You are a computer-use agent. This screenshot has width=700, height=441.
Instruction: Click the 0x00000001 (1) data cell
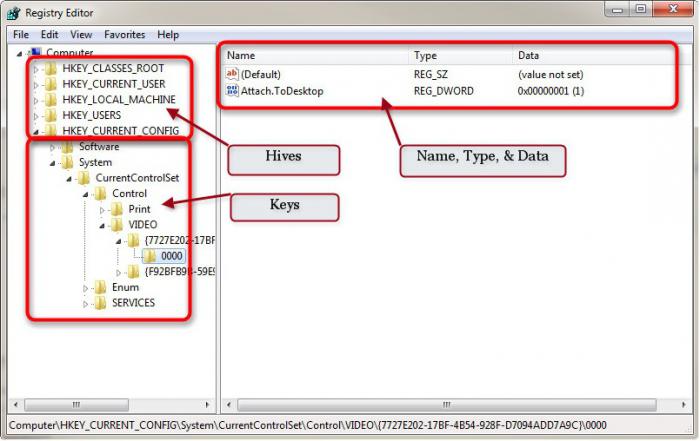(550, 91)
